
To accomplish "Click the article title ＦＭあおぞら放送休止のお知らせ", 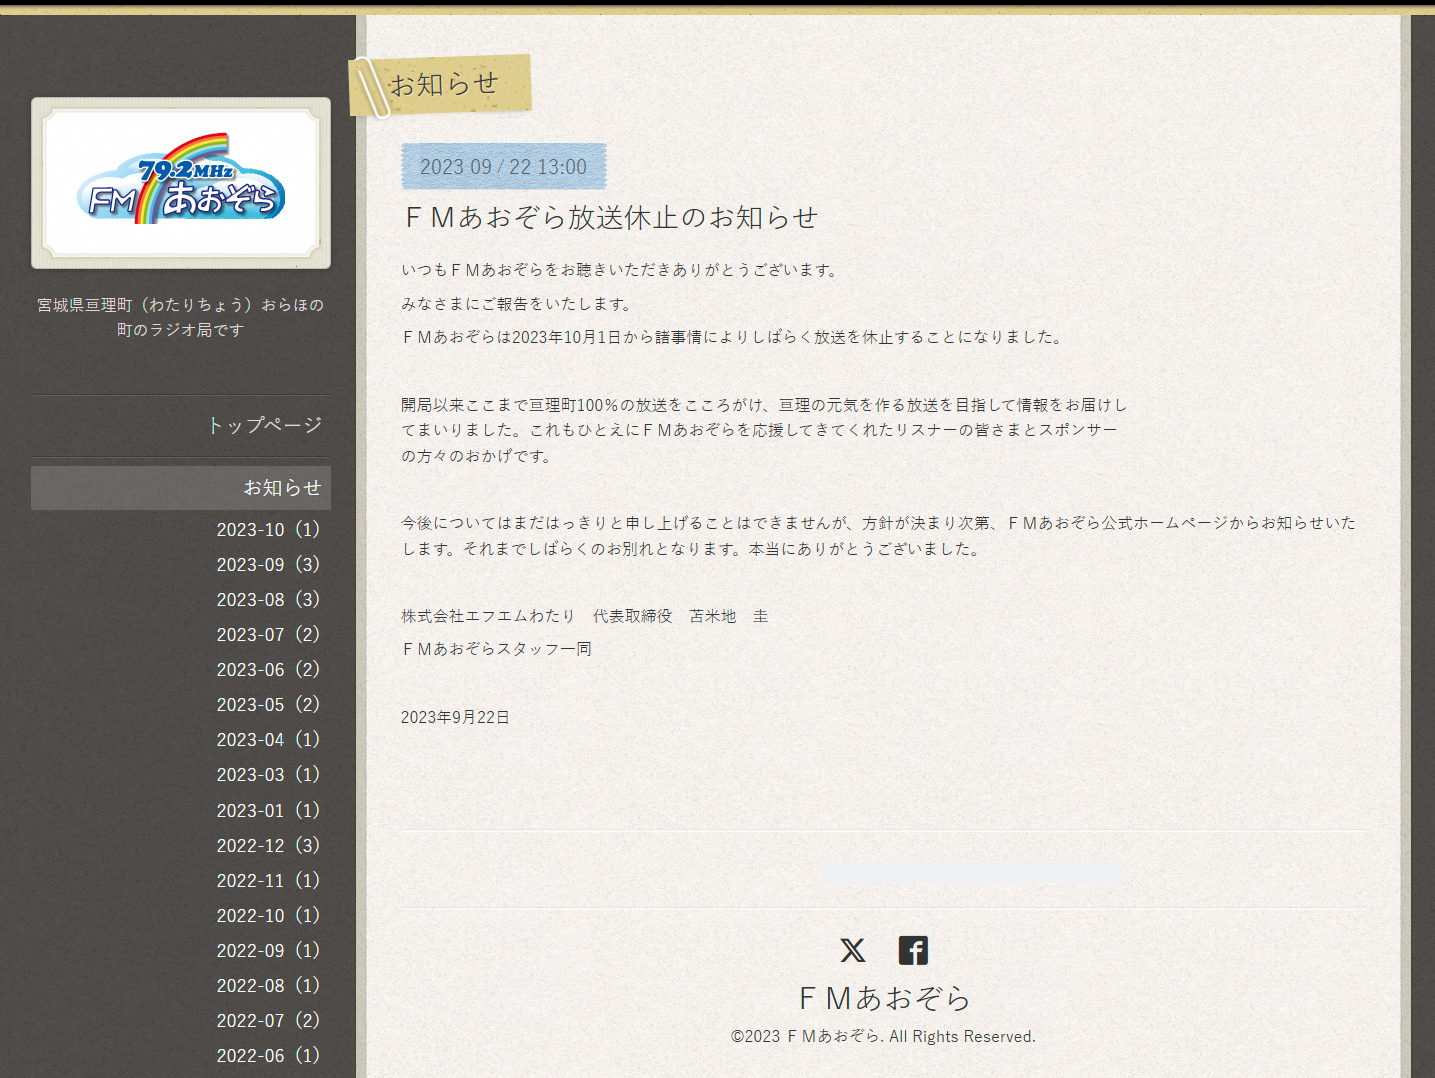I will click(x=610, y=218).
